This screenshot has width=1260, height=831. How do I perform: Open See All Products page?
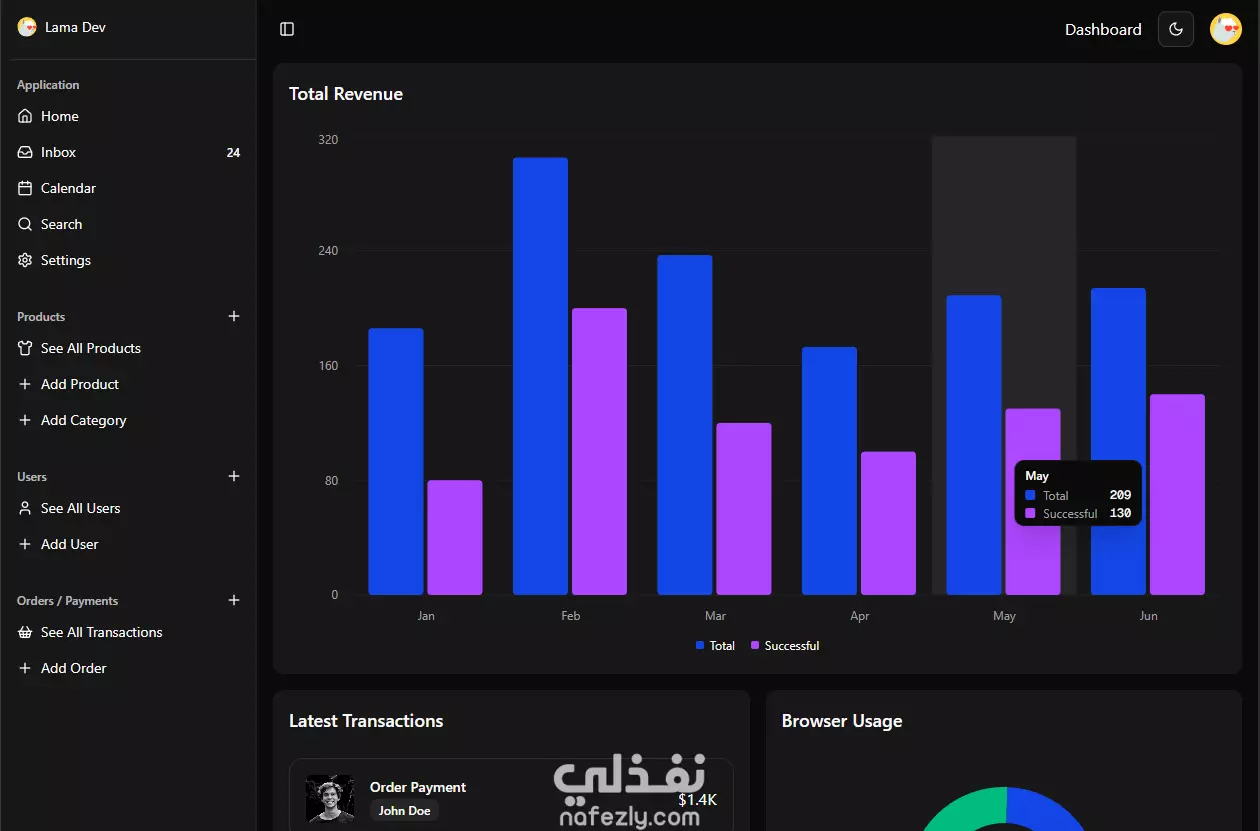coord(129,348)
